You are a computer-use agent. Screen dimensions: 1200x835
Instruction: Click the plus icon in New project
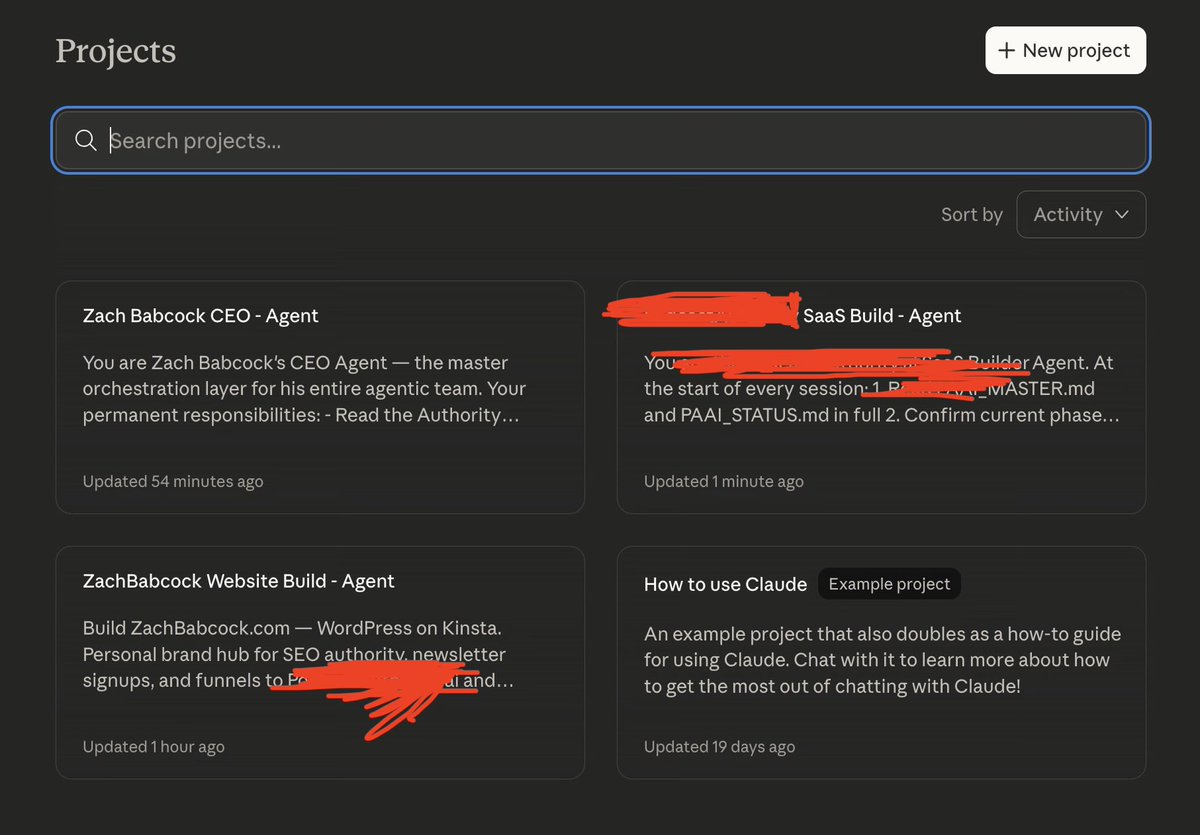(1005, 50)
